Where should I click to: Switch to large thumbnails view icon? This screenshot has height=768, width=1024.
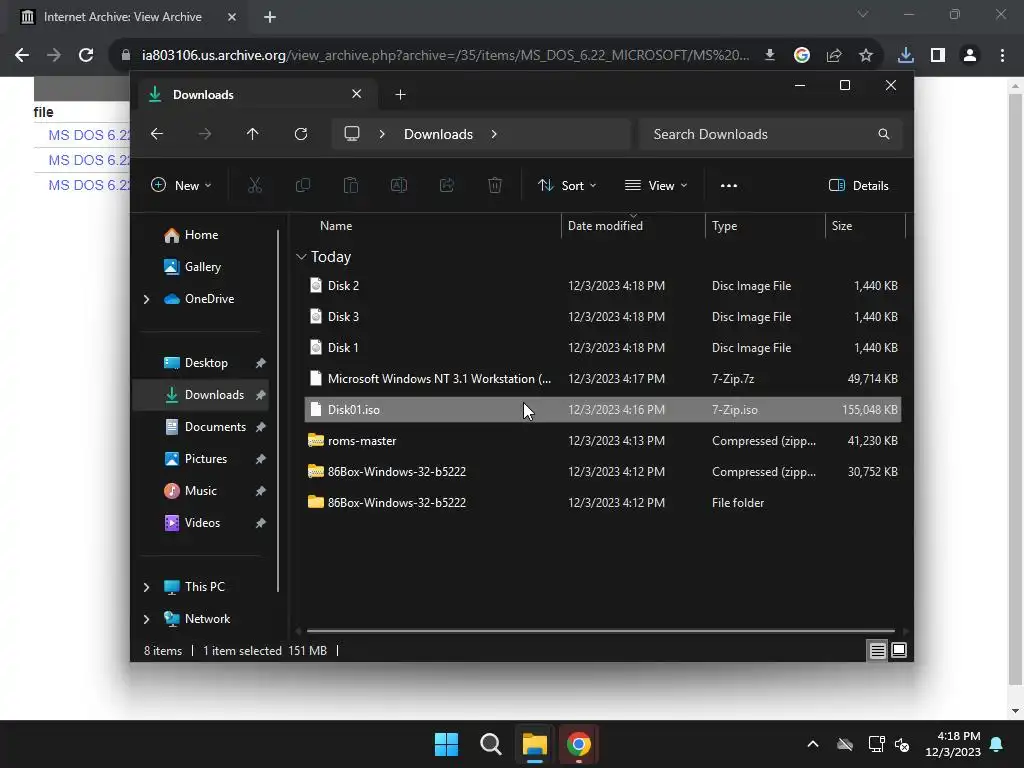click(899, 650)
